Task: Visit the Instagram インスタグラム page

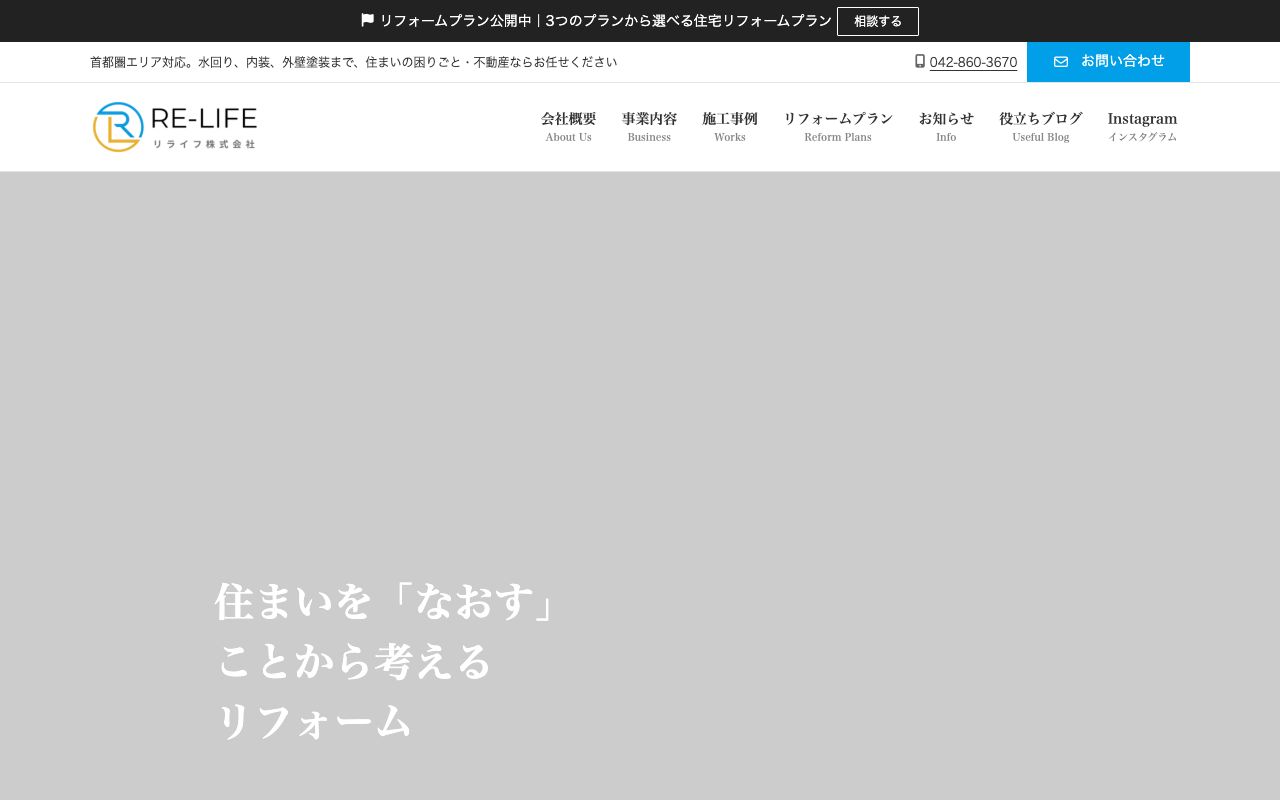Action: tap(1142, 126)
